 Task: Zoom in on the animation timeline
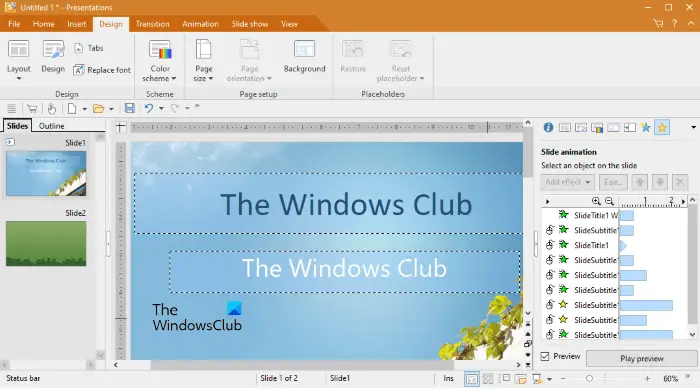pyautogui.click(x=596, y=201)
